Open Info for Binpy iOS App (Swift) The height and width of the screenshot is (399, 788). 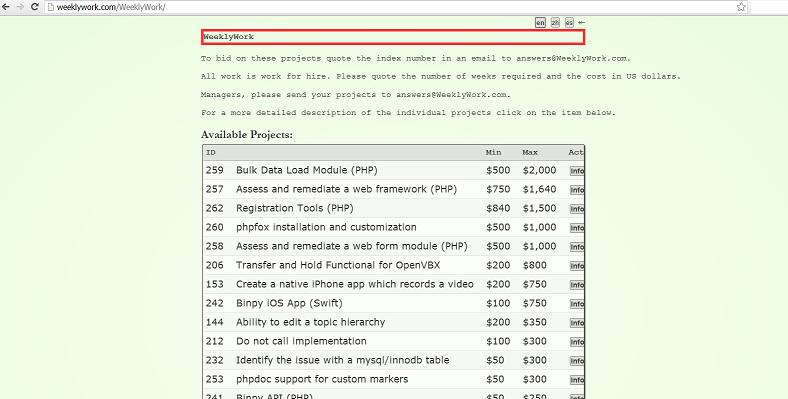(577, 304)
